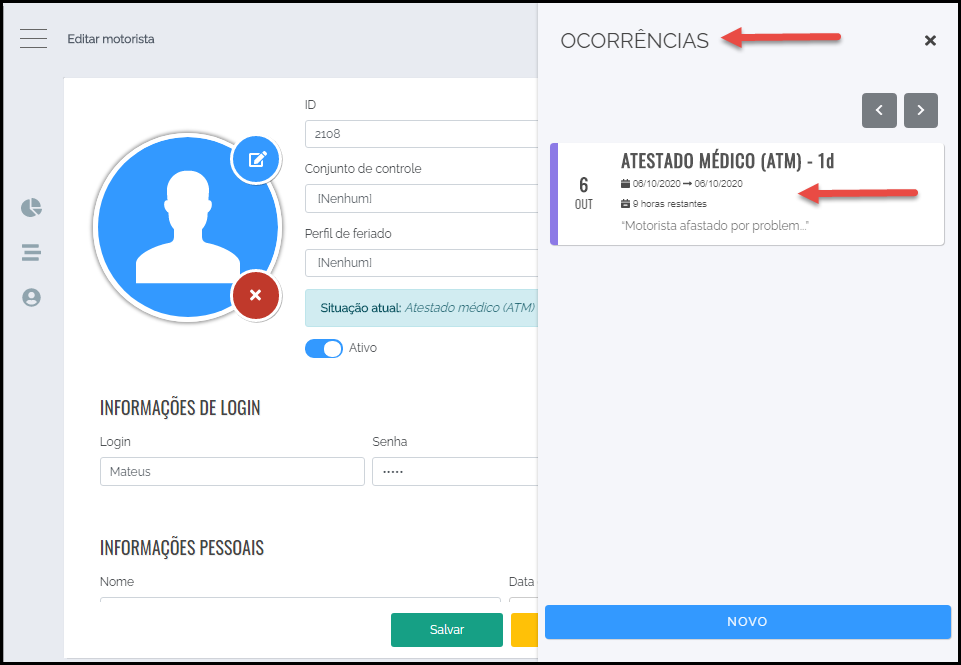Click the ID input field
This screenshot has height=665, width=961.
(x=420, y=134)
